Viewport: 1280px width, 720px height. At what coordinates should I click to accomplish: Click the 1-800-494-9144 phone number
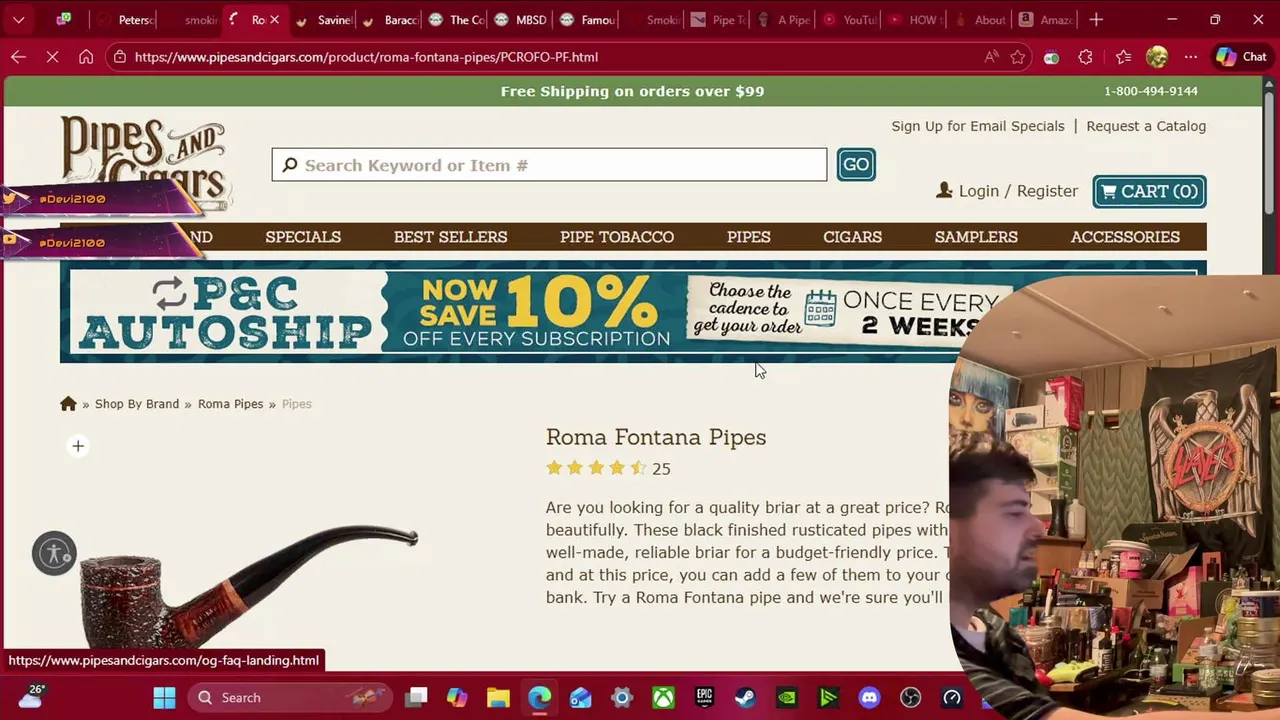pyautogui.click(x=1151, y=91)
